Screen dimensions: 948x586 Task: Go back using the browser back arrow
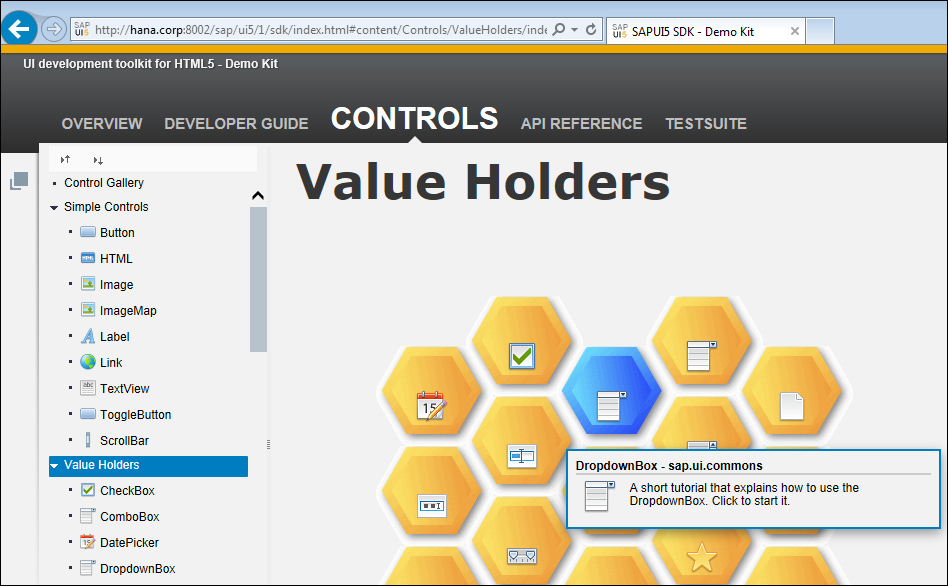(19, 28)
